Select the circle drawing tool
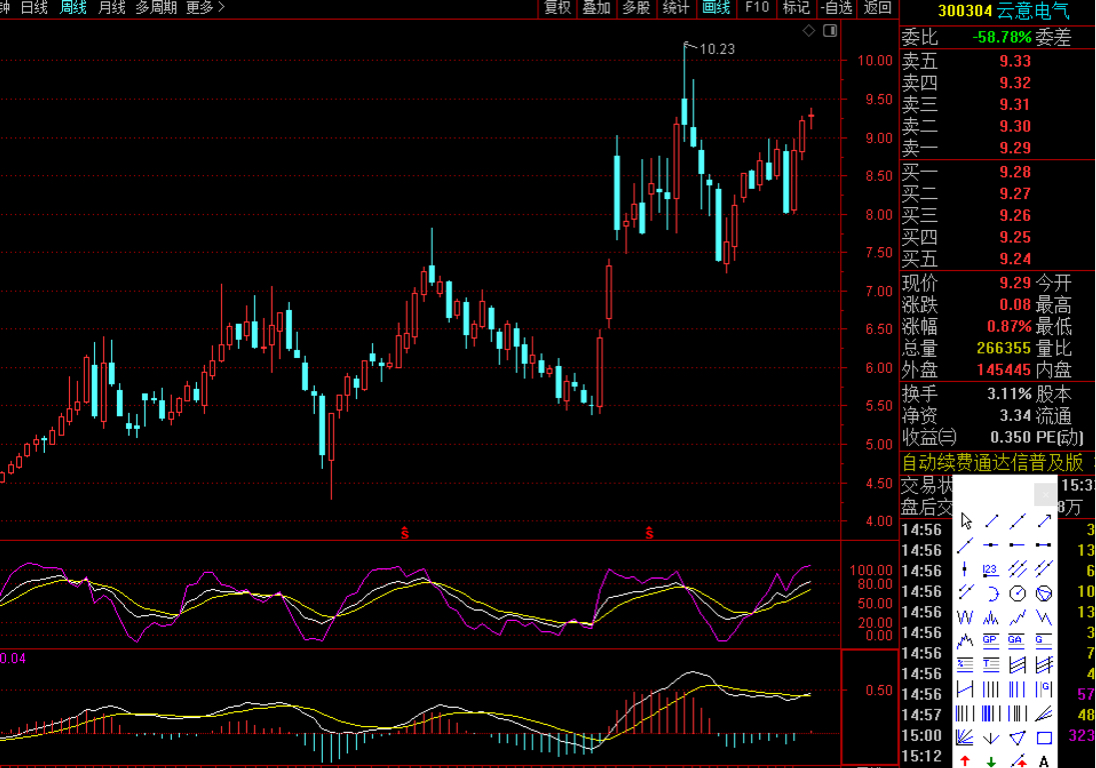This screenshot has height=768, width=1096. coord(1018,593)
